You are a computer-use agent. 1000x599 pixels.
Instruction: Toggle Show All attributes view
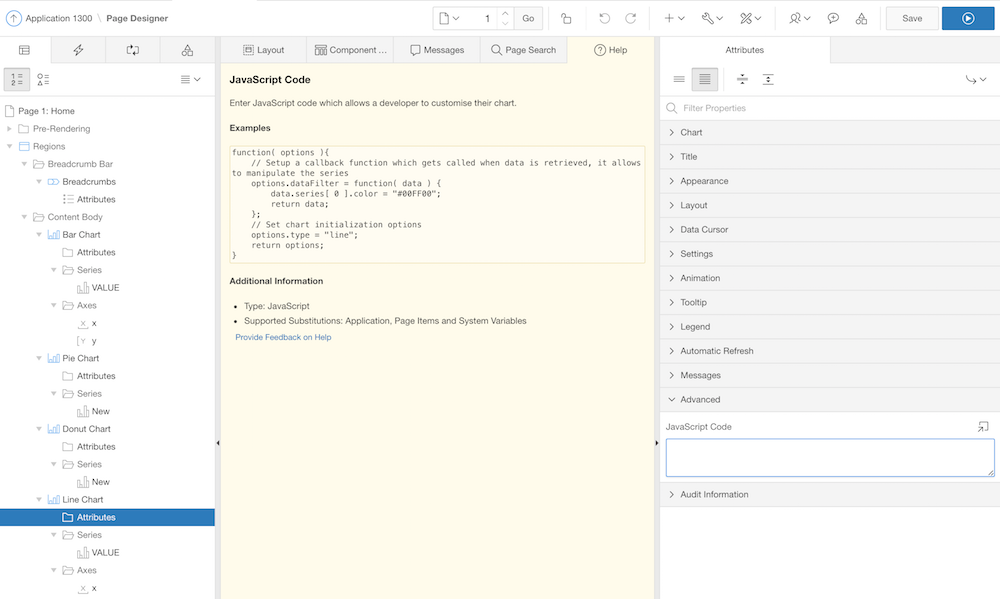click(705, 79)
